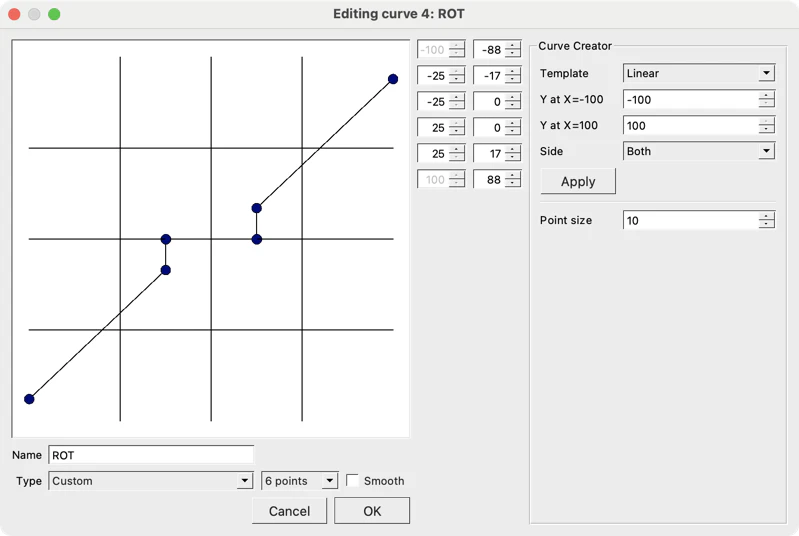The image size is (799, 536).
Task: Click the -17 Y value field
Action: pos(489,76)
